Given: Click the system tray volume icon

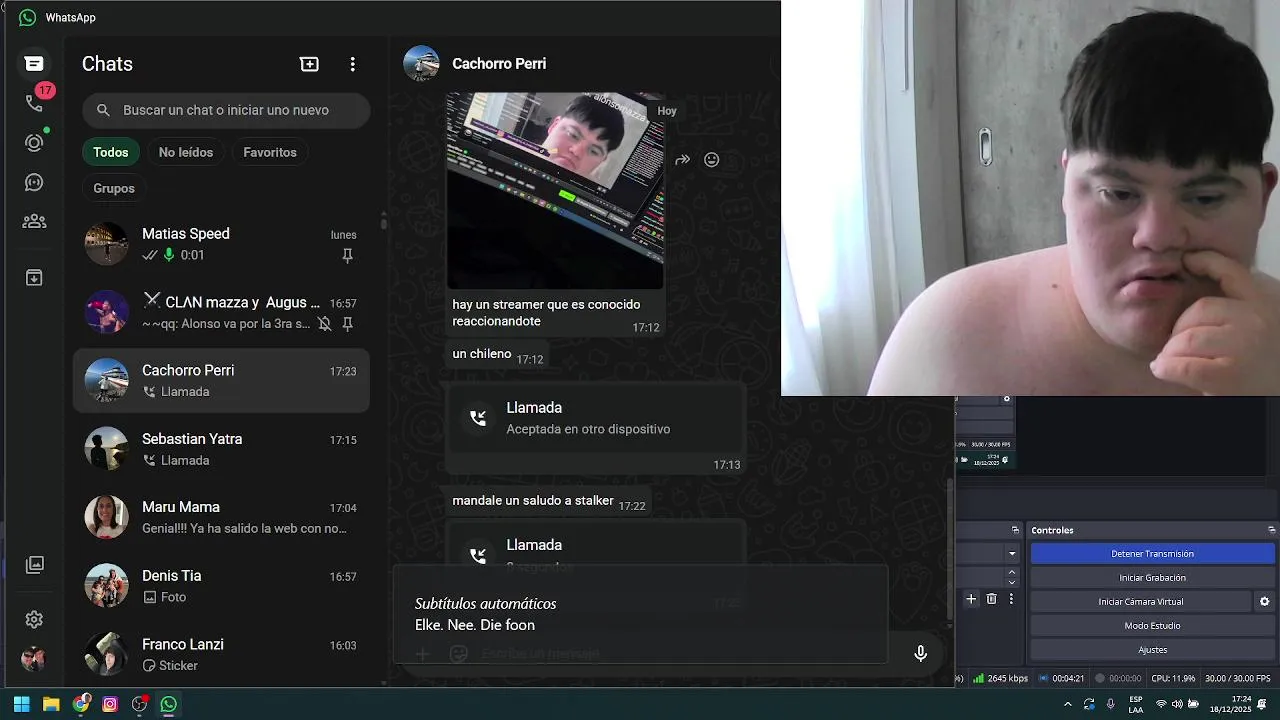Looking at the screenshot, I should (1177, 704).
